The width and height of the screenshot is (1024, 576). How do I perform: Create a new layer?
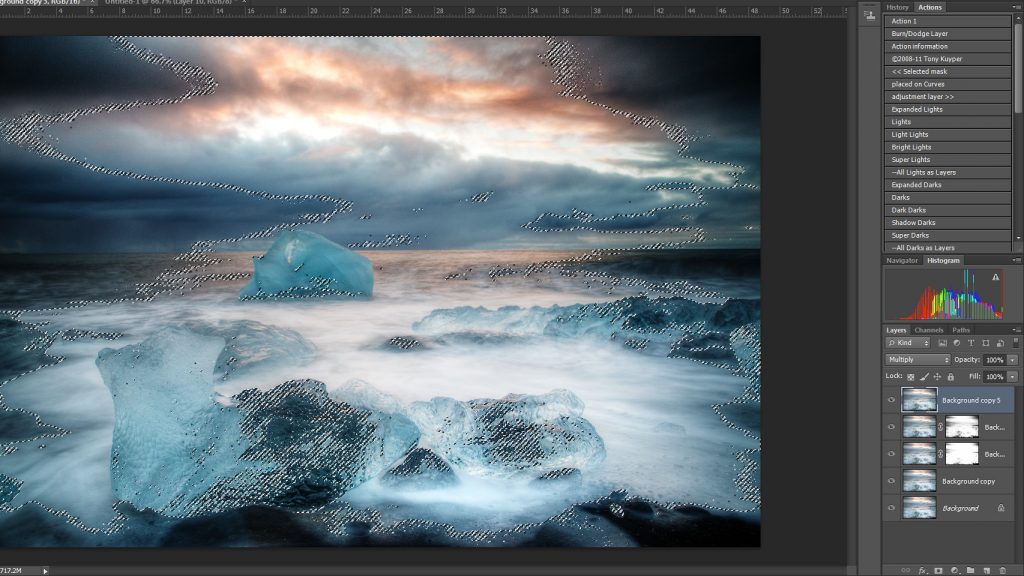[986, 570]
